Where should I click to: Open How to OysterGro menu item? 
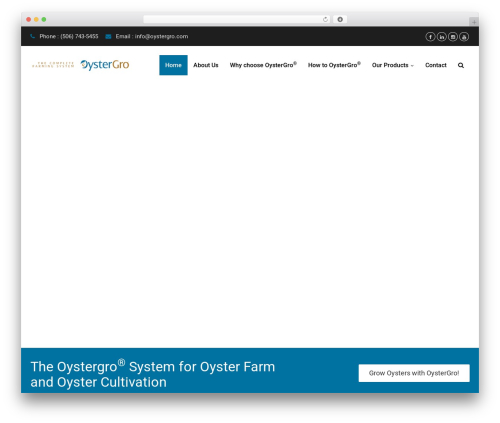tap(334, 65)
